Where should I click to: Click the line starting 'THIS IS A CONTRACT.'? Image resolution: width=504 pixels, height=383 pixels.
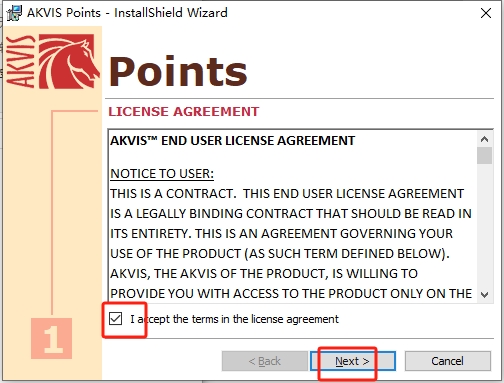coord(287,194)
